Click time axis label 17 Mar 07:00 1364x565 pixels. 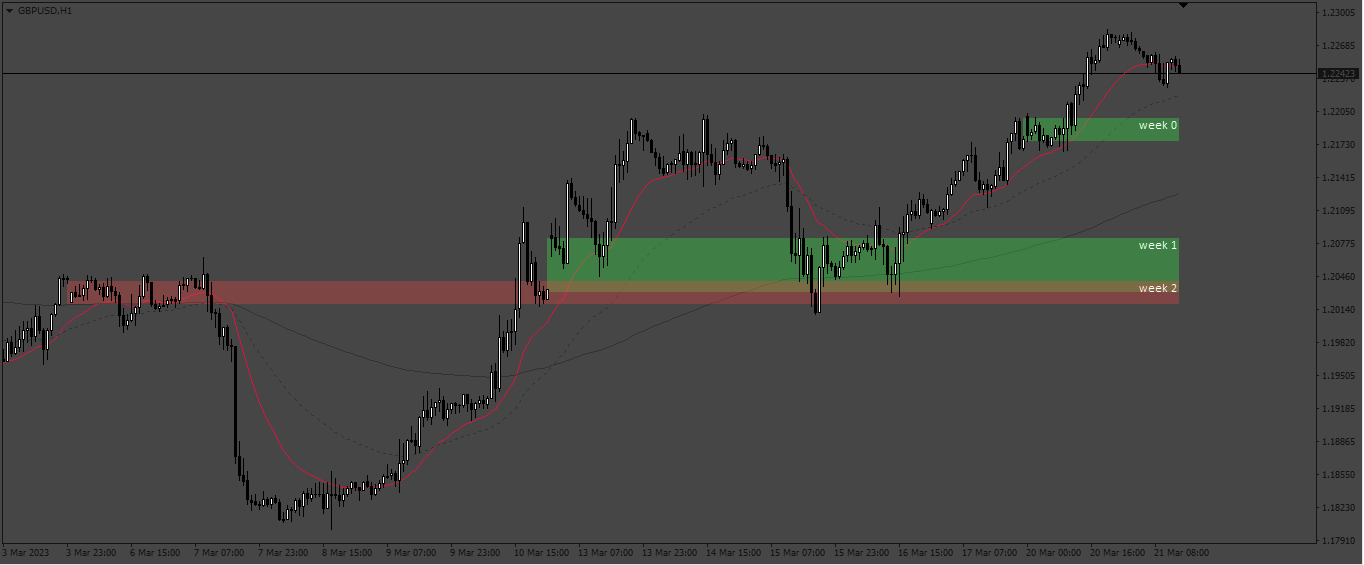pyautogui.click(x=989, y=551)
